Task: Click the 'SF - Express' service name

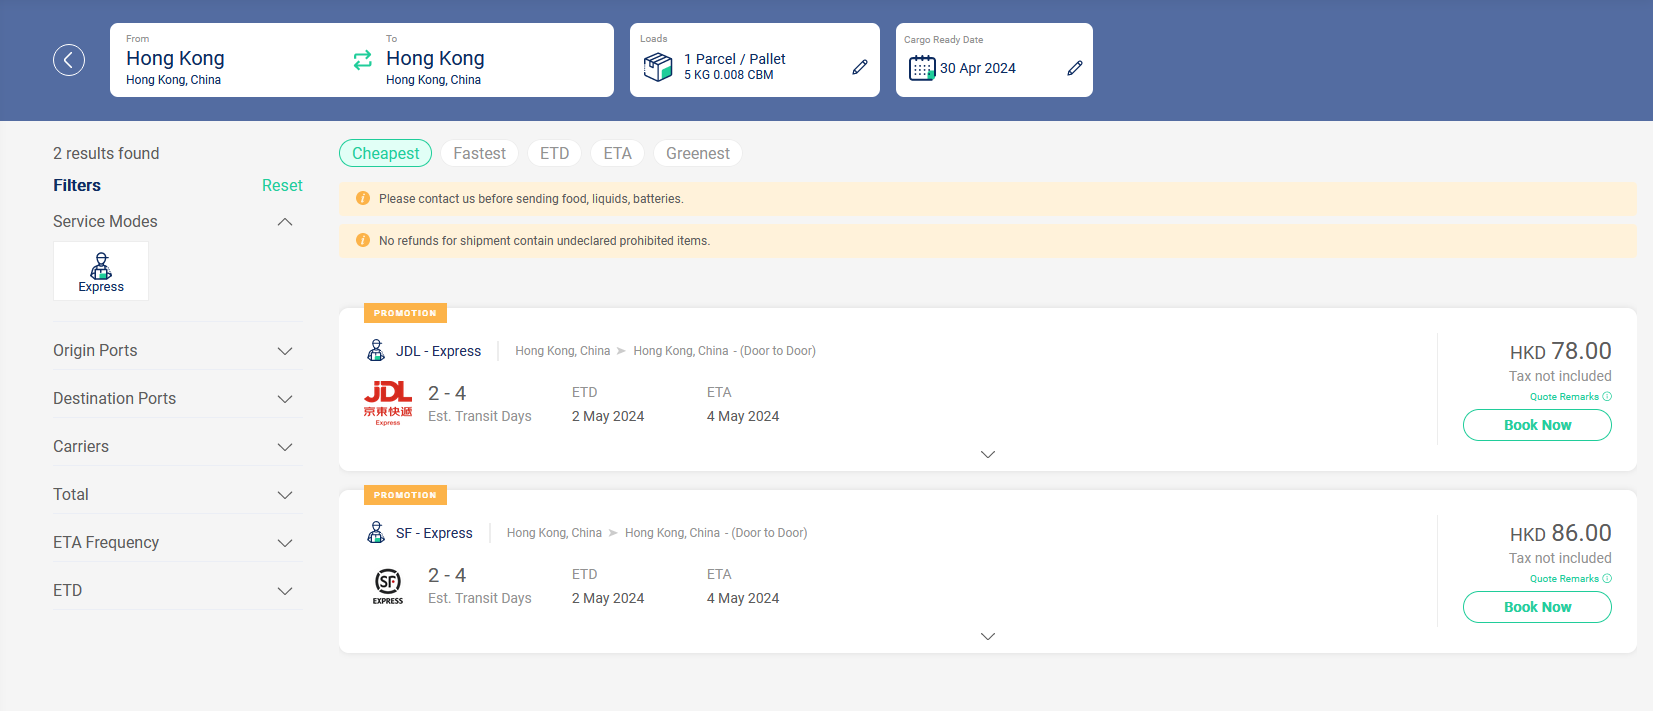Action: pos(434,533)
